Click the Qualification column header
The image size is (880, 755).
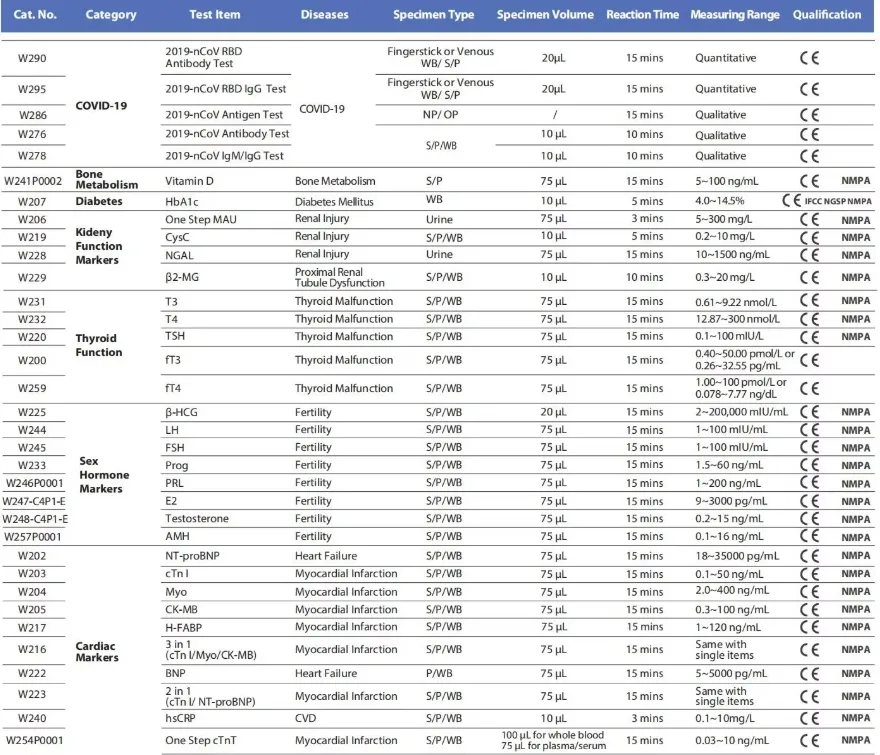[x=827, y=15]
